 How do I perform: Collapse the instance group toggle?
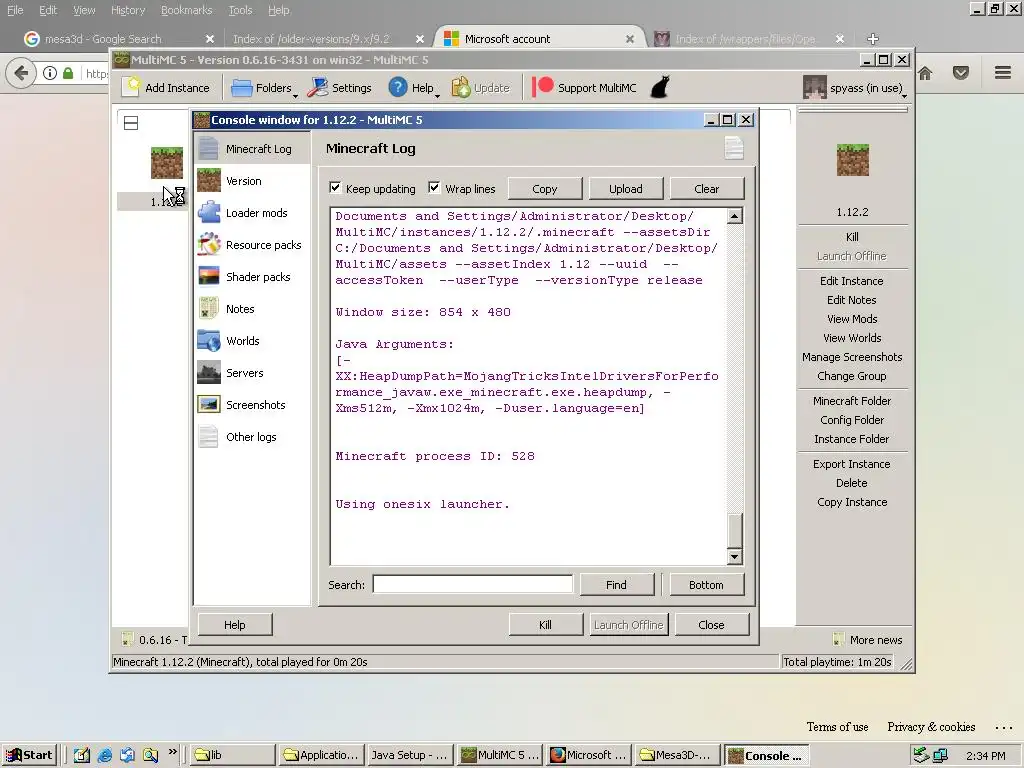click(131, 123)
